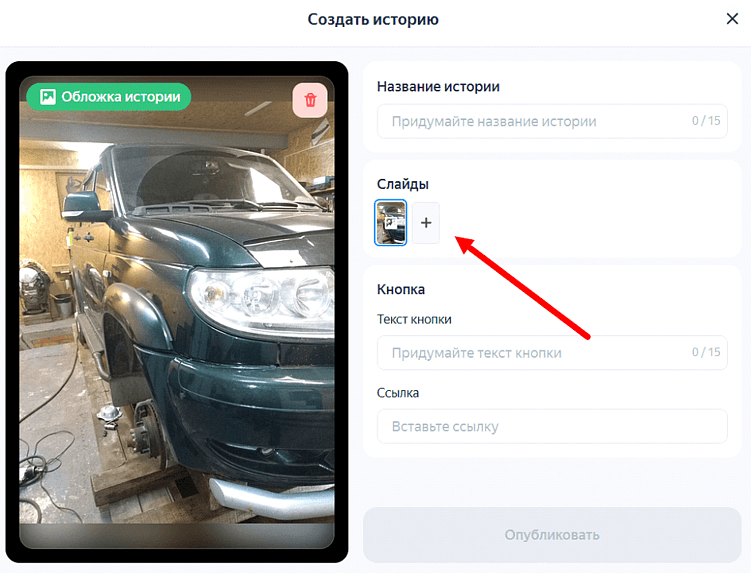
Task: Click the car headlight in cover preview
Action: (261, 299)
